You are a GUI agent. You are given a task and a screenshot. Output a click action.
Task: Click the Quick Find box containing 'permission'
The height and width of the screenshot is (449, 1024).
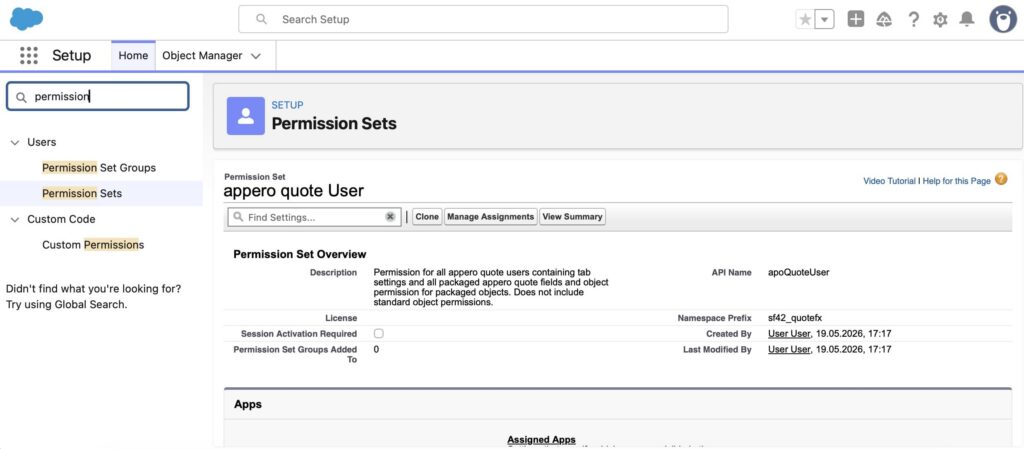coord(97,97)
